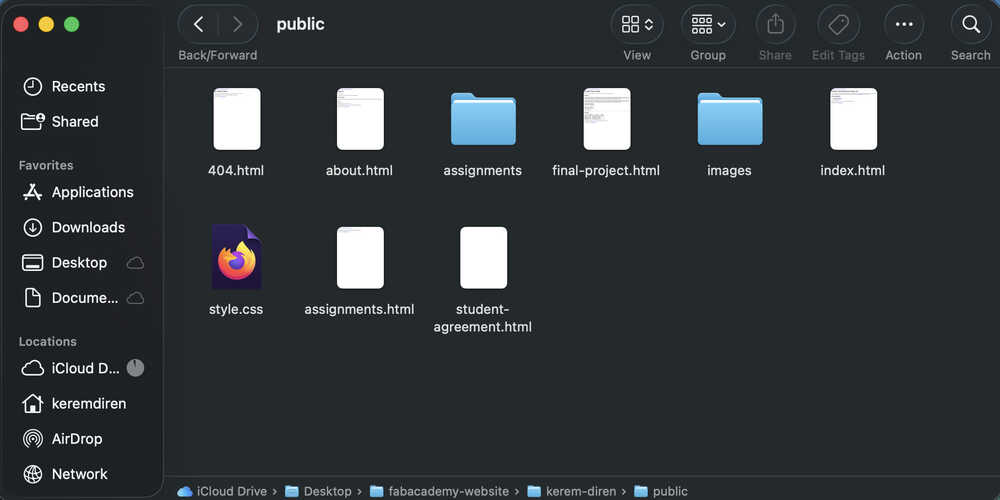The height and width of the screenshot is (500, 1000).
Task: Select the 404.html file icon
Action: [x=237, y=119]
